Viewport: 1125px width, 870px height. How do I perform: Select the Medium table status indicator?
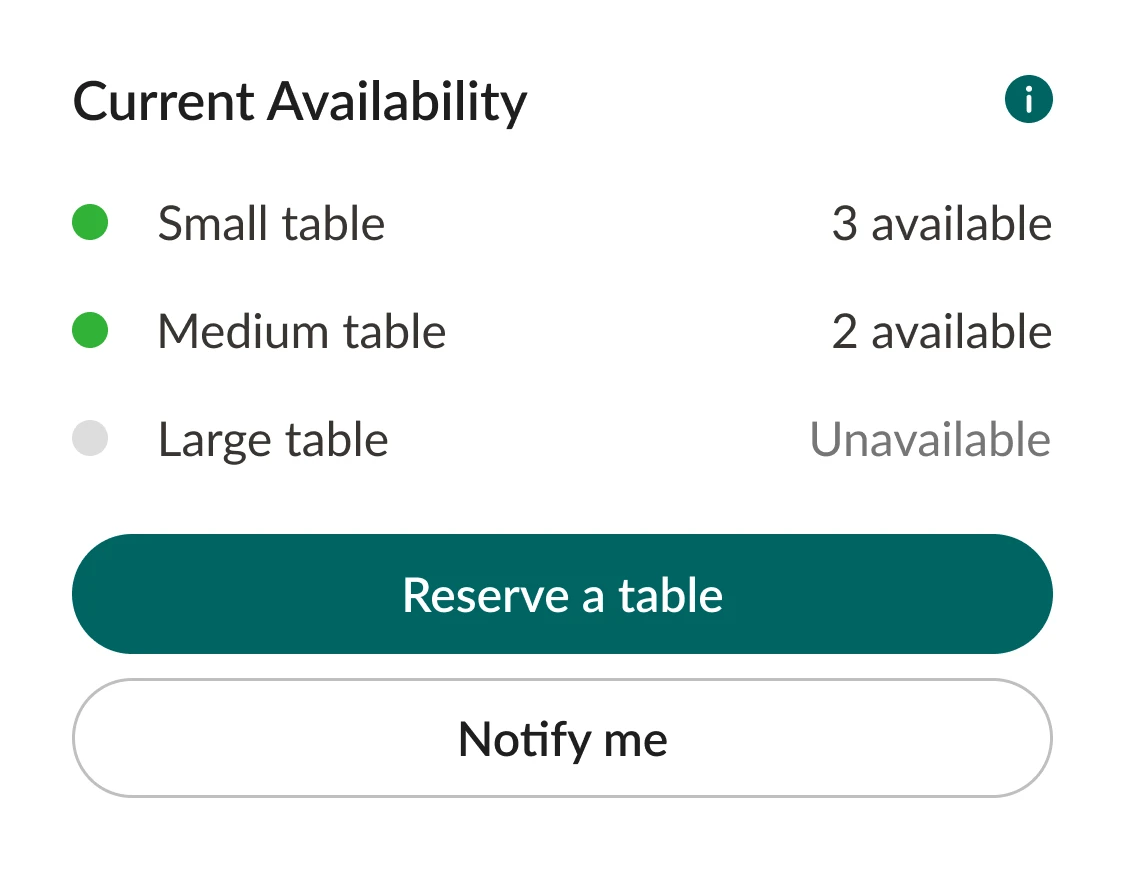(x=90, y=331)
